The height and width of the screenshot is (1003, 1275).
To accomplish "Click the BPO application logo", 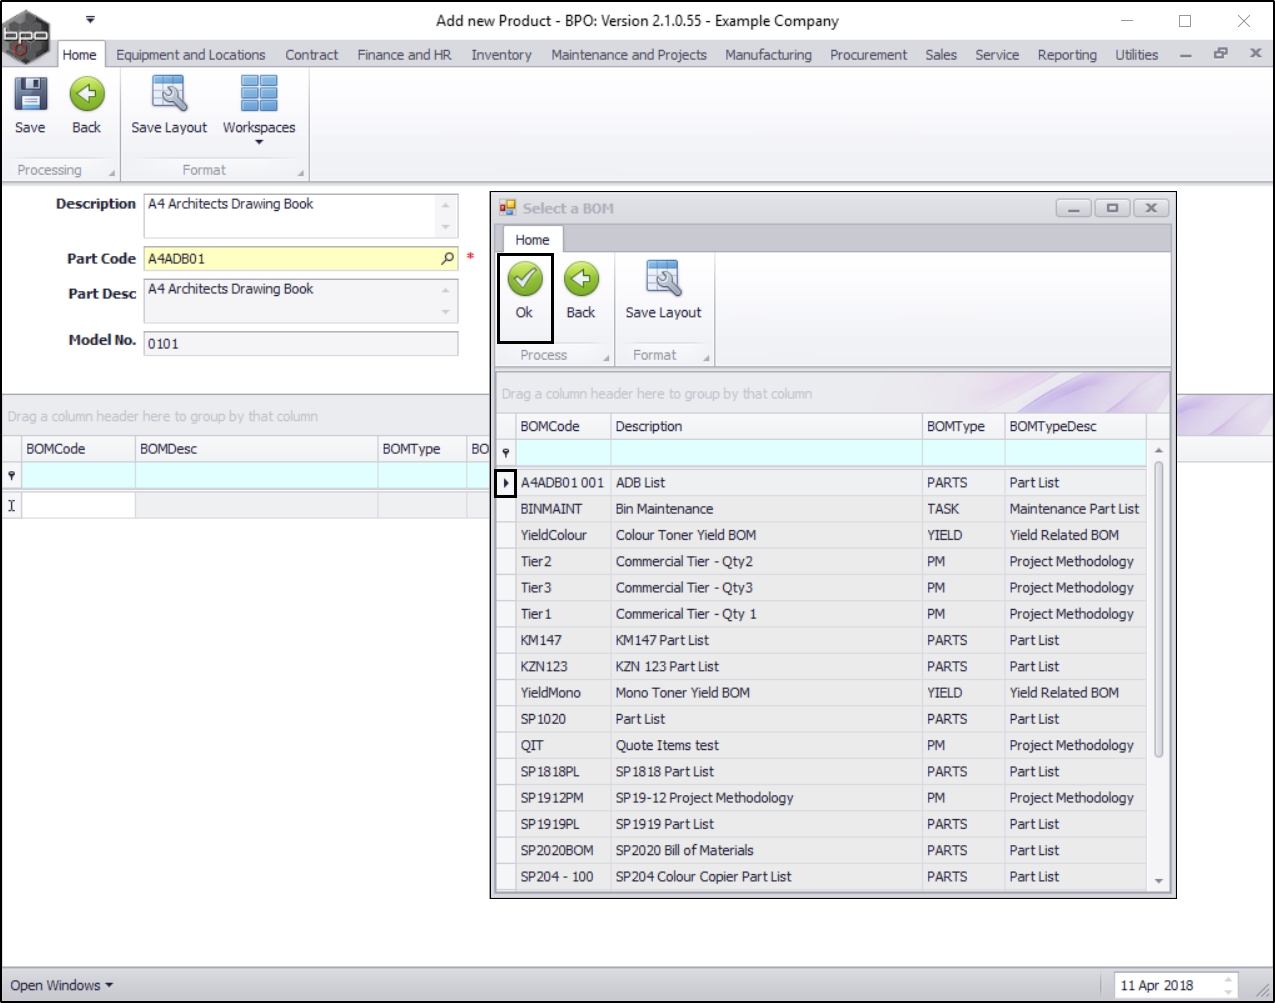I will (26, 37).
